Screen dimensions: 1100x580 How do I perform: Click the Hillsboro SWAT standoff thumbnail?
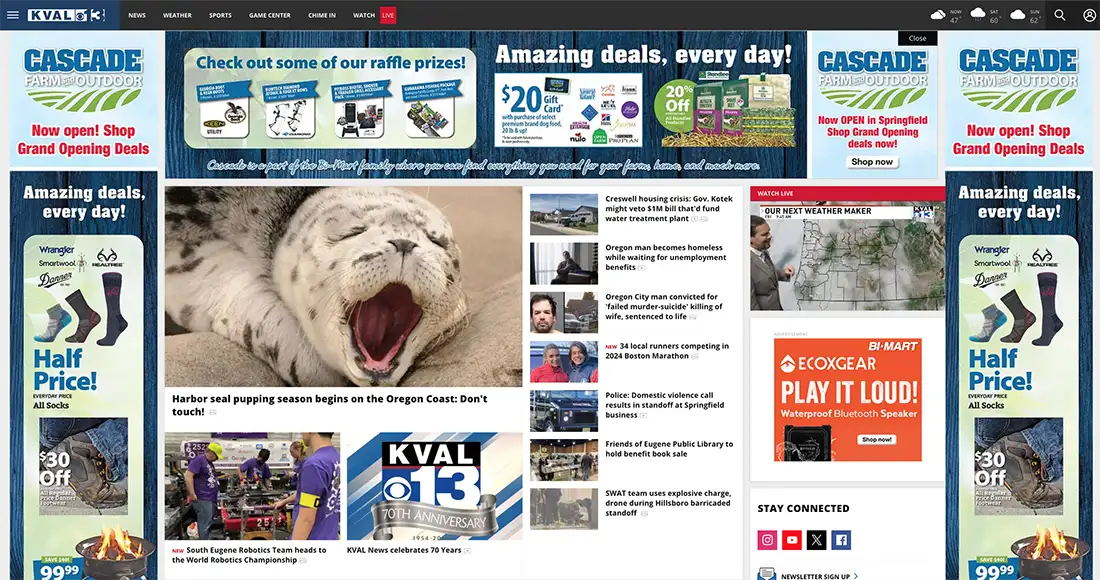tap(564, 509)
